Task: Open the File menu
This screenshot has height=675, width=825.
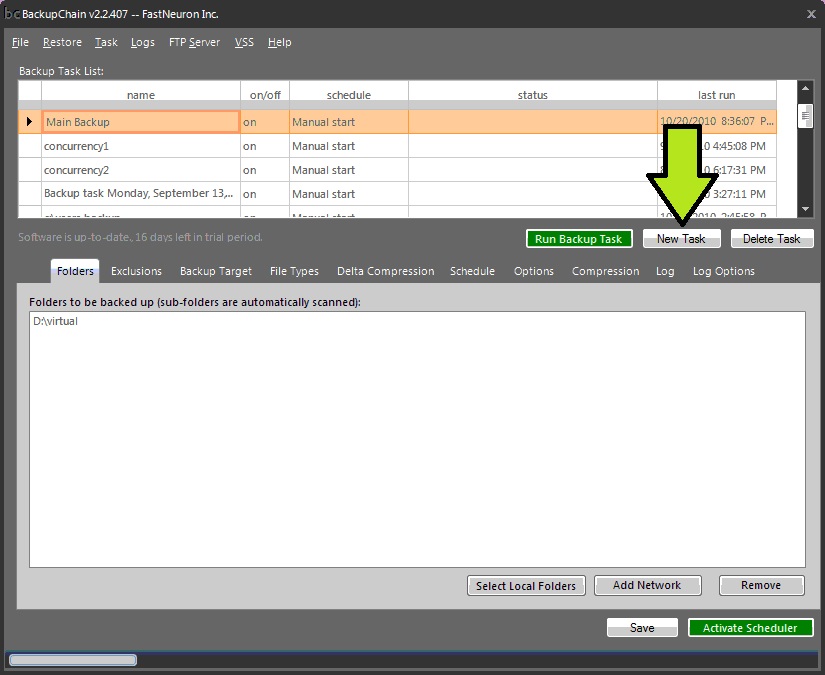Action: [x=20, y=42]
